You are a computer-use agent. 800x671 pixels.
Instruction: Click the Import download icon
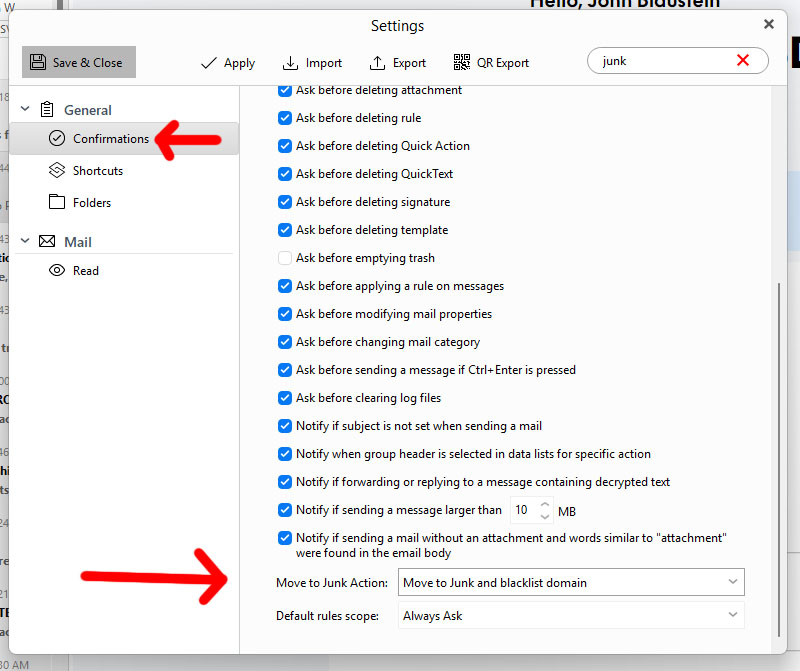click(290, 63)
